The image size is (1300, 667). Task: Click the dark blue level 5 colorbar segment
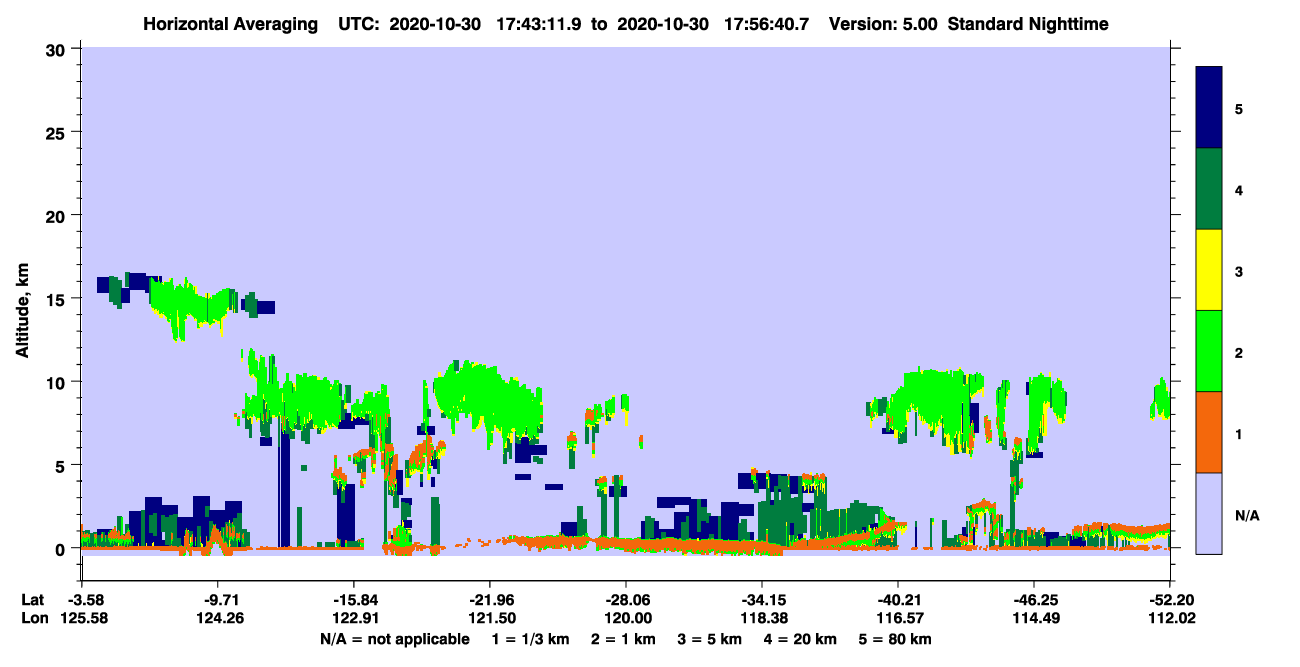1209,108
